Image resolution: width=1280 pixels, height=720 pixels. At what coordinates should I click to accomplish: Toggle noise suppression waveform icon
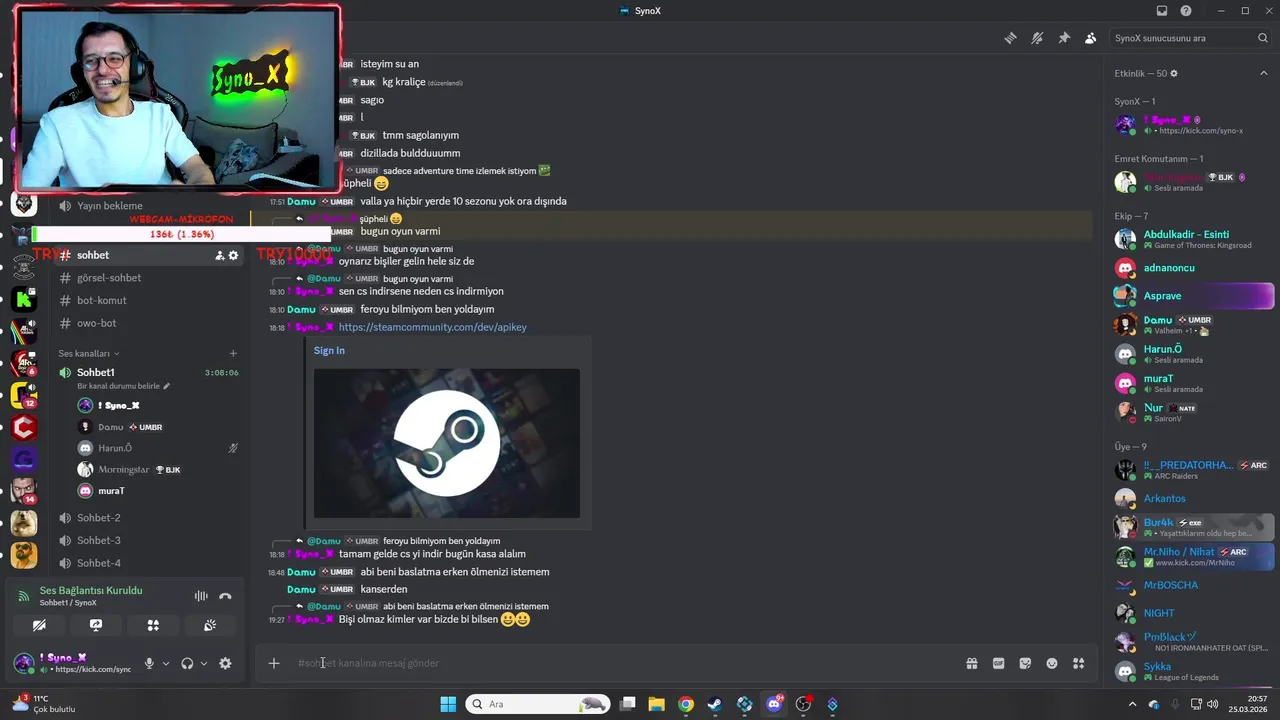coord(201,596)
